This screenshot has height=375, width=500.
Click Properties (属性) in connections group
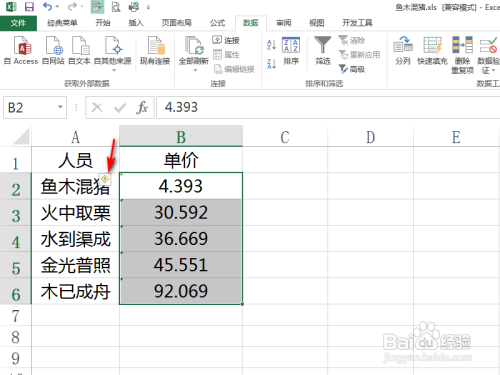226,55
